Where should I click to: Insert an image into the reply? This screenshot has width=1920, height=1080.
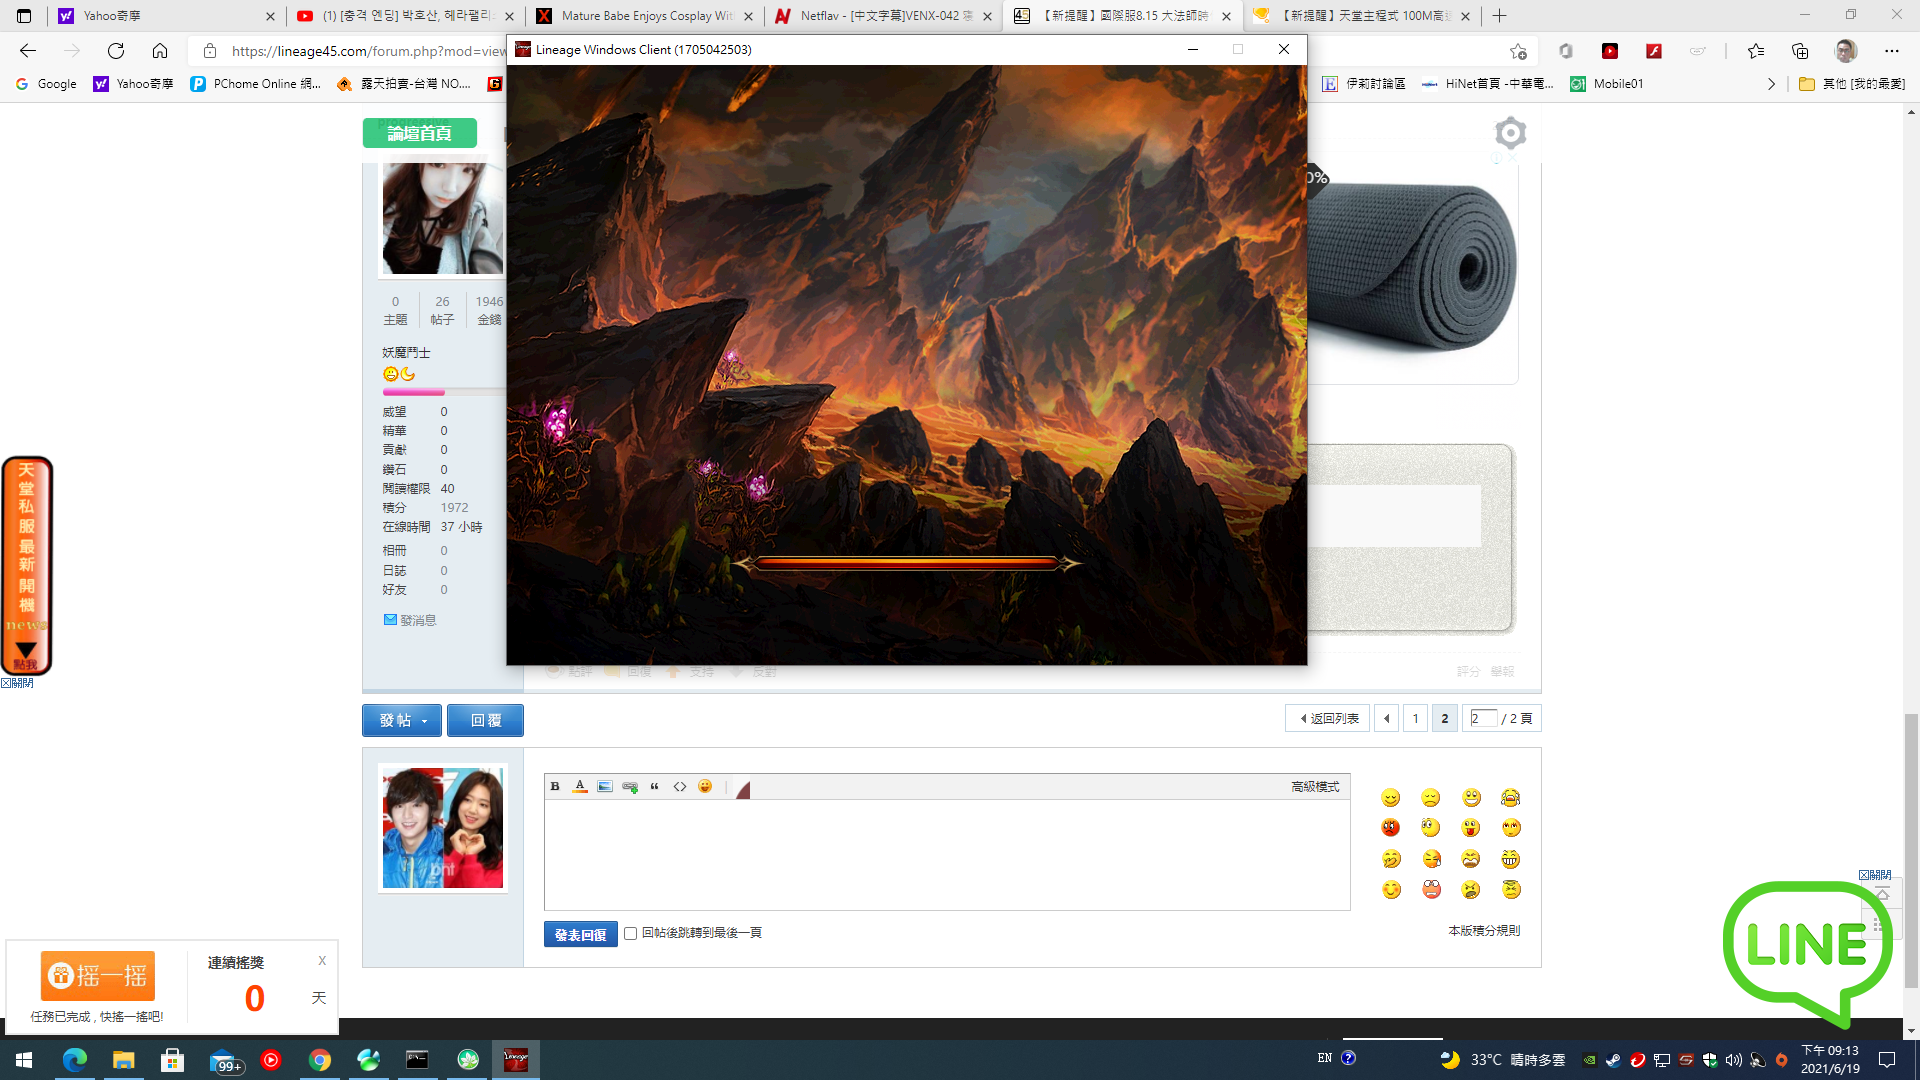[605, 787]
